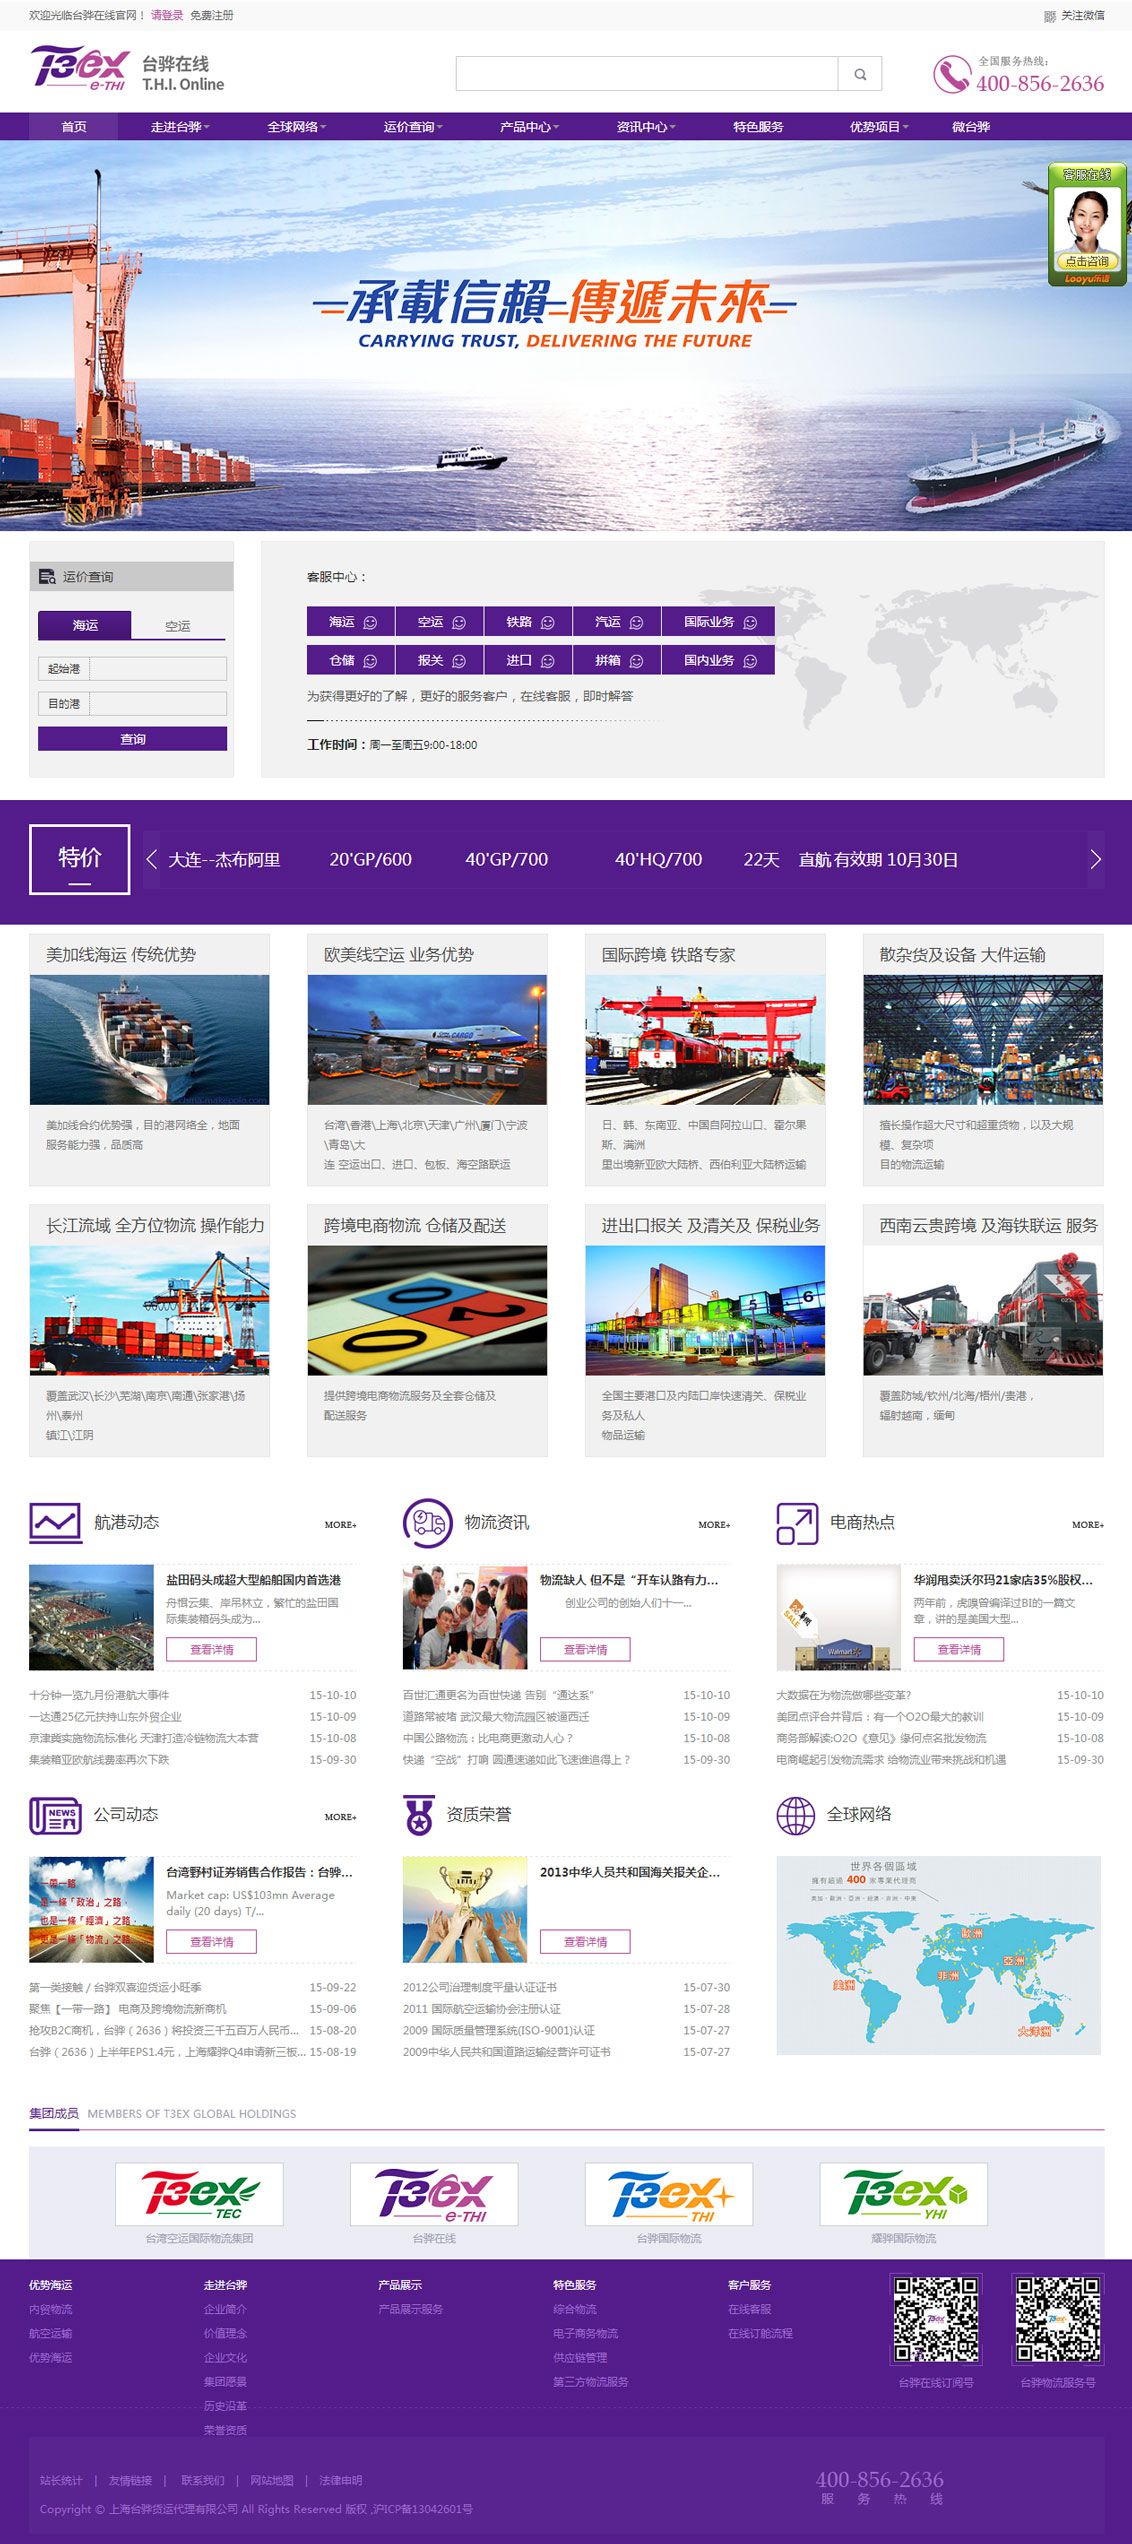The image size is (1132, 2544).
Task: Click the T3EX e-THI logo
Action: pyautogui.click(x=80, y=68)
